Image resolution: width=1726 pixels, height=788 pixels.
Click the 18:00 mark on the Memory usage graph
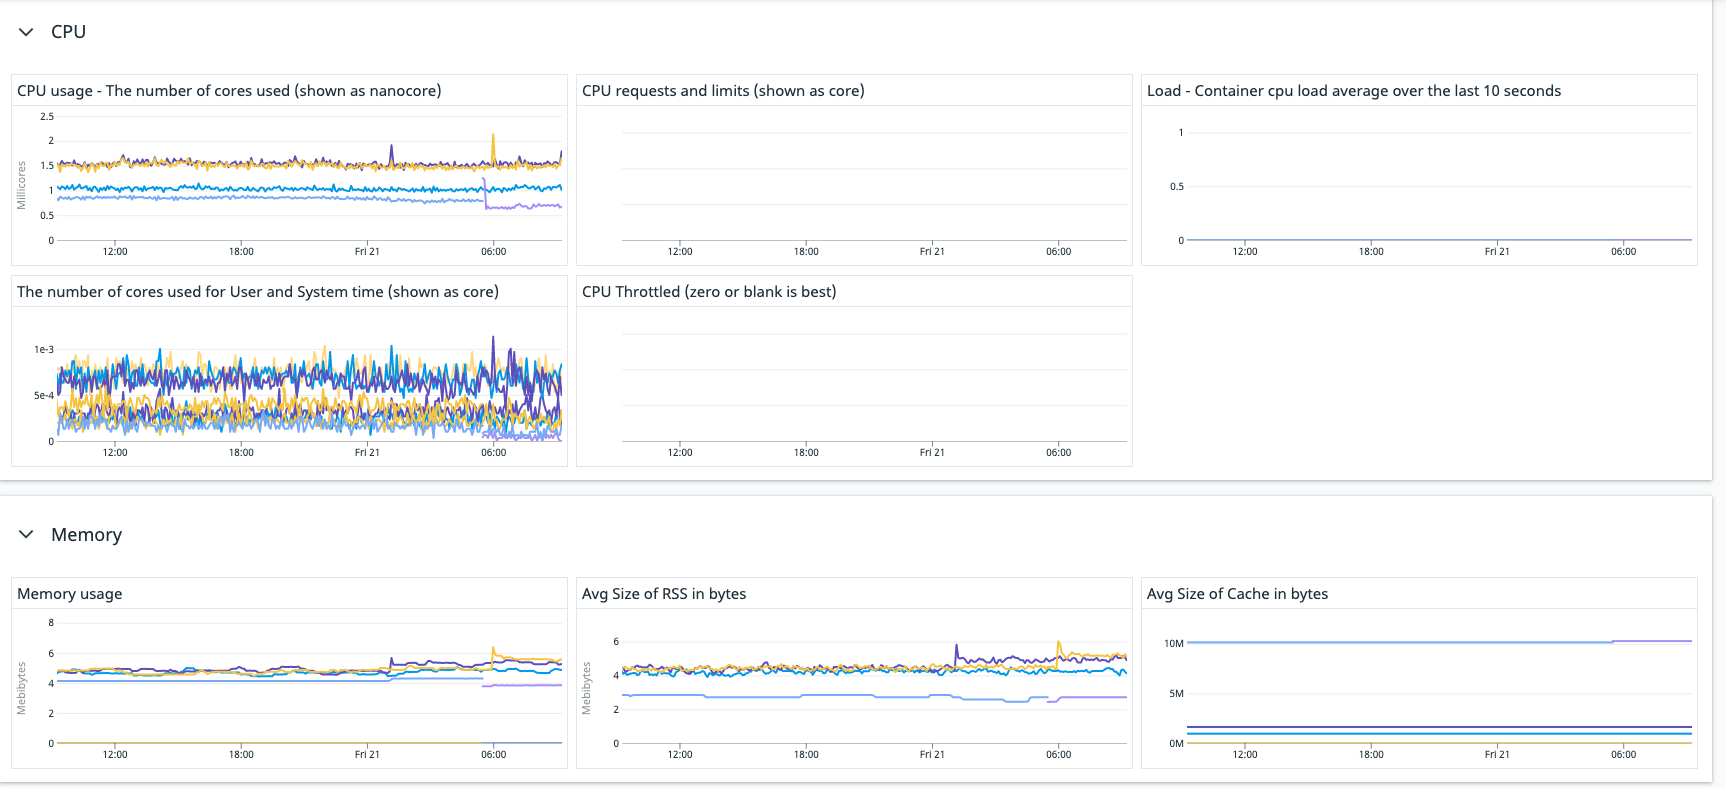[x=241, y=754]
